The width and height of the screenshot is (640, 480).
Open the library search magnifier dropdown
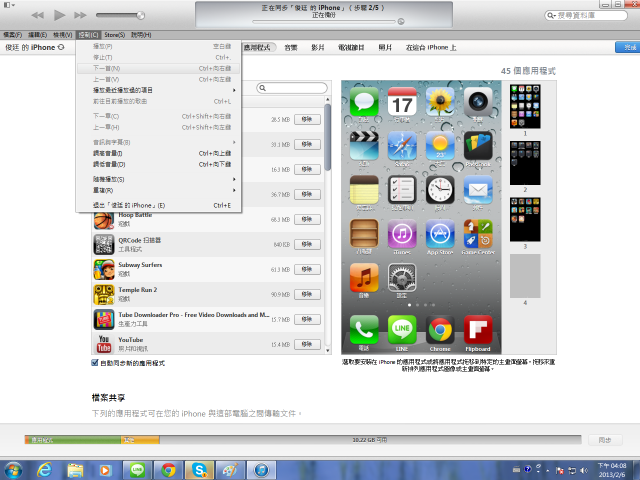(x=551, y=16)
